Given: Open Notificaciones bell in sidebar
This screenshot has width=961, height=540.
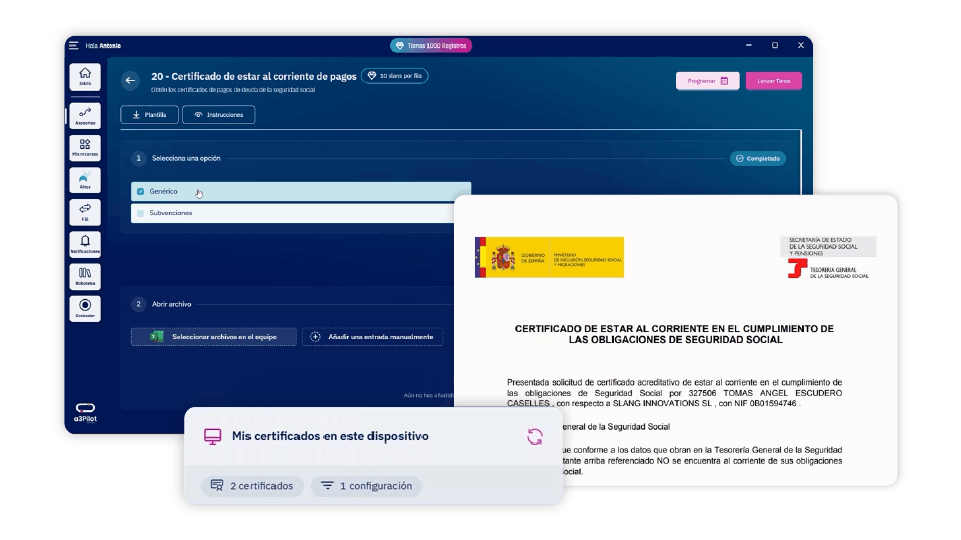Looking at the screenshot, I should pos(85,244).
